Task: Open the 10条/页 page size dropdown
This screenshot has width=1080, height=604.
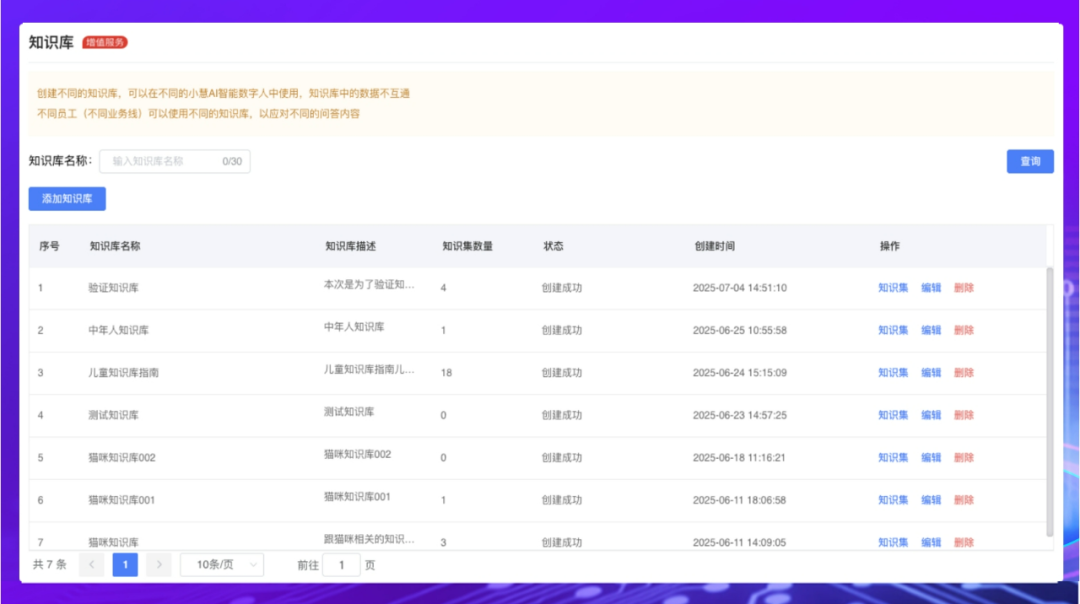Action: [222, 565]
